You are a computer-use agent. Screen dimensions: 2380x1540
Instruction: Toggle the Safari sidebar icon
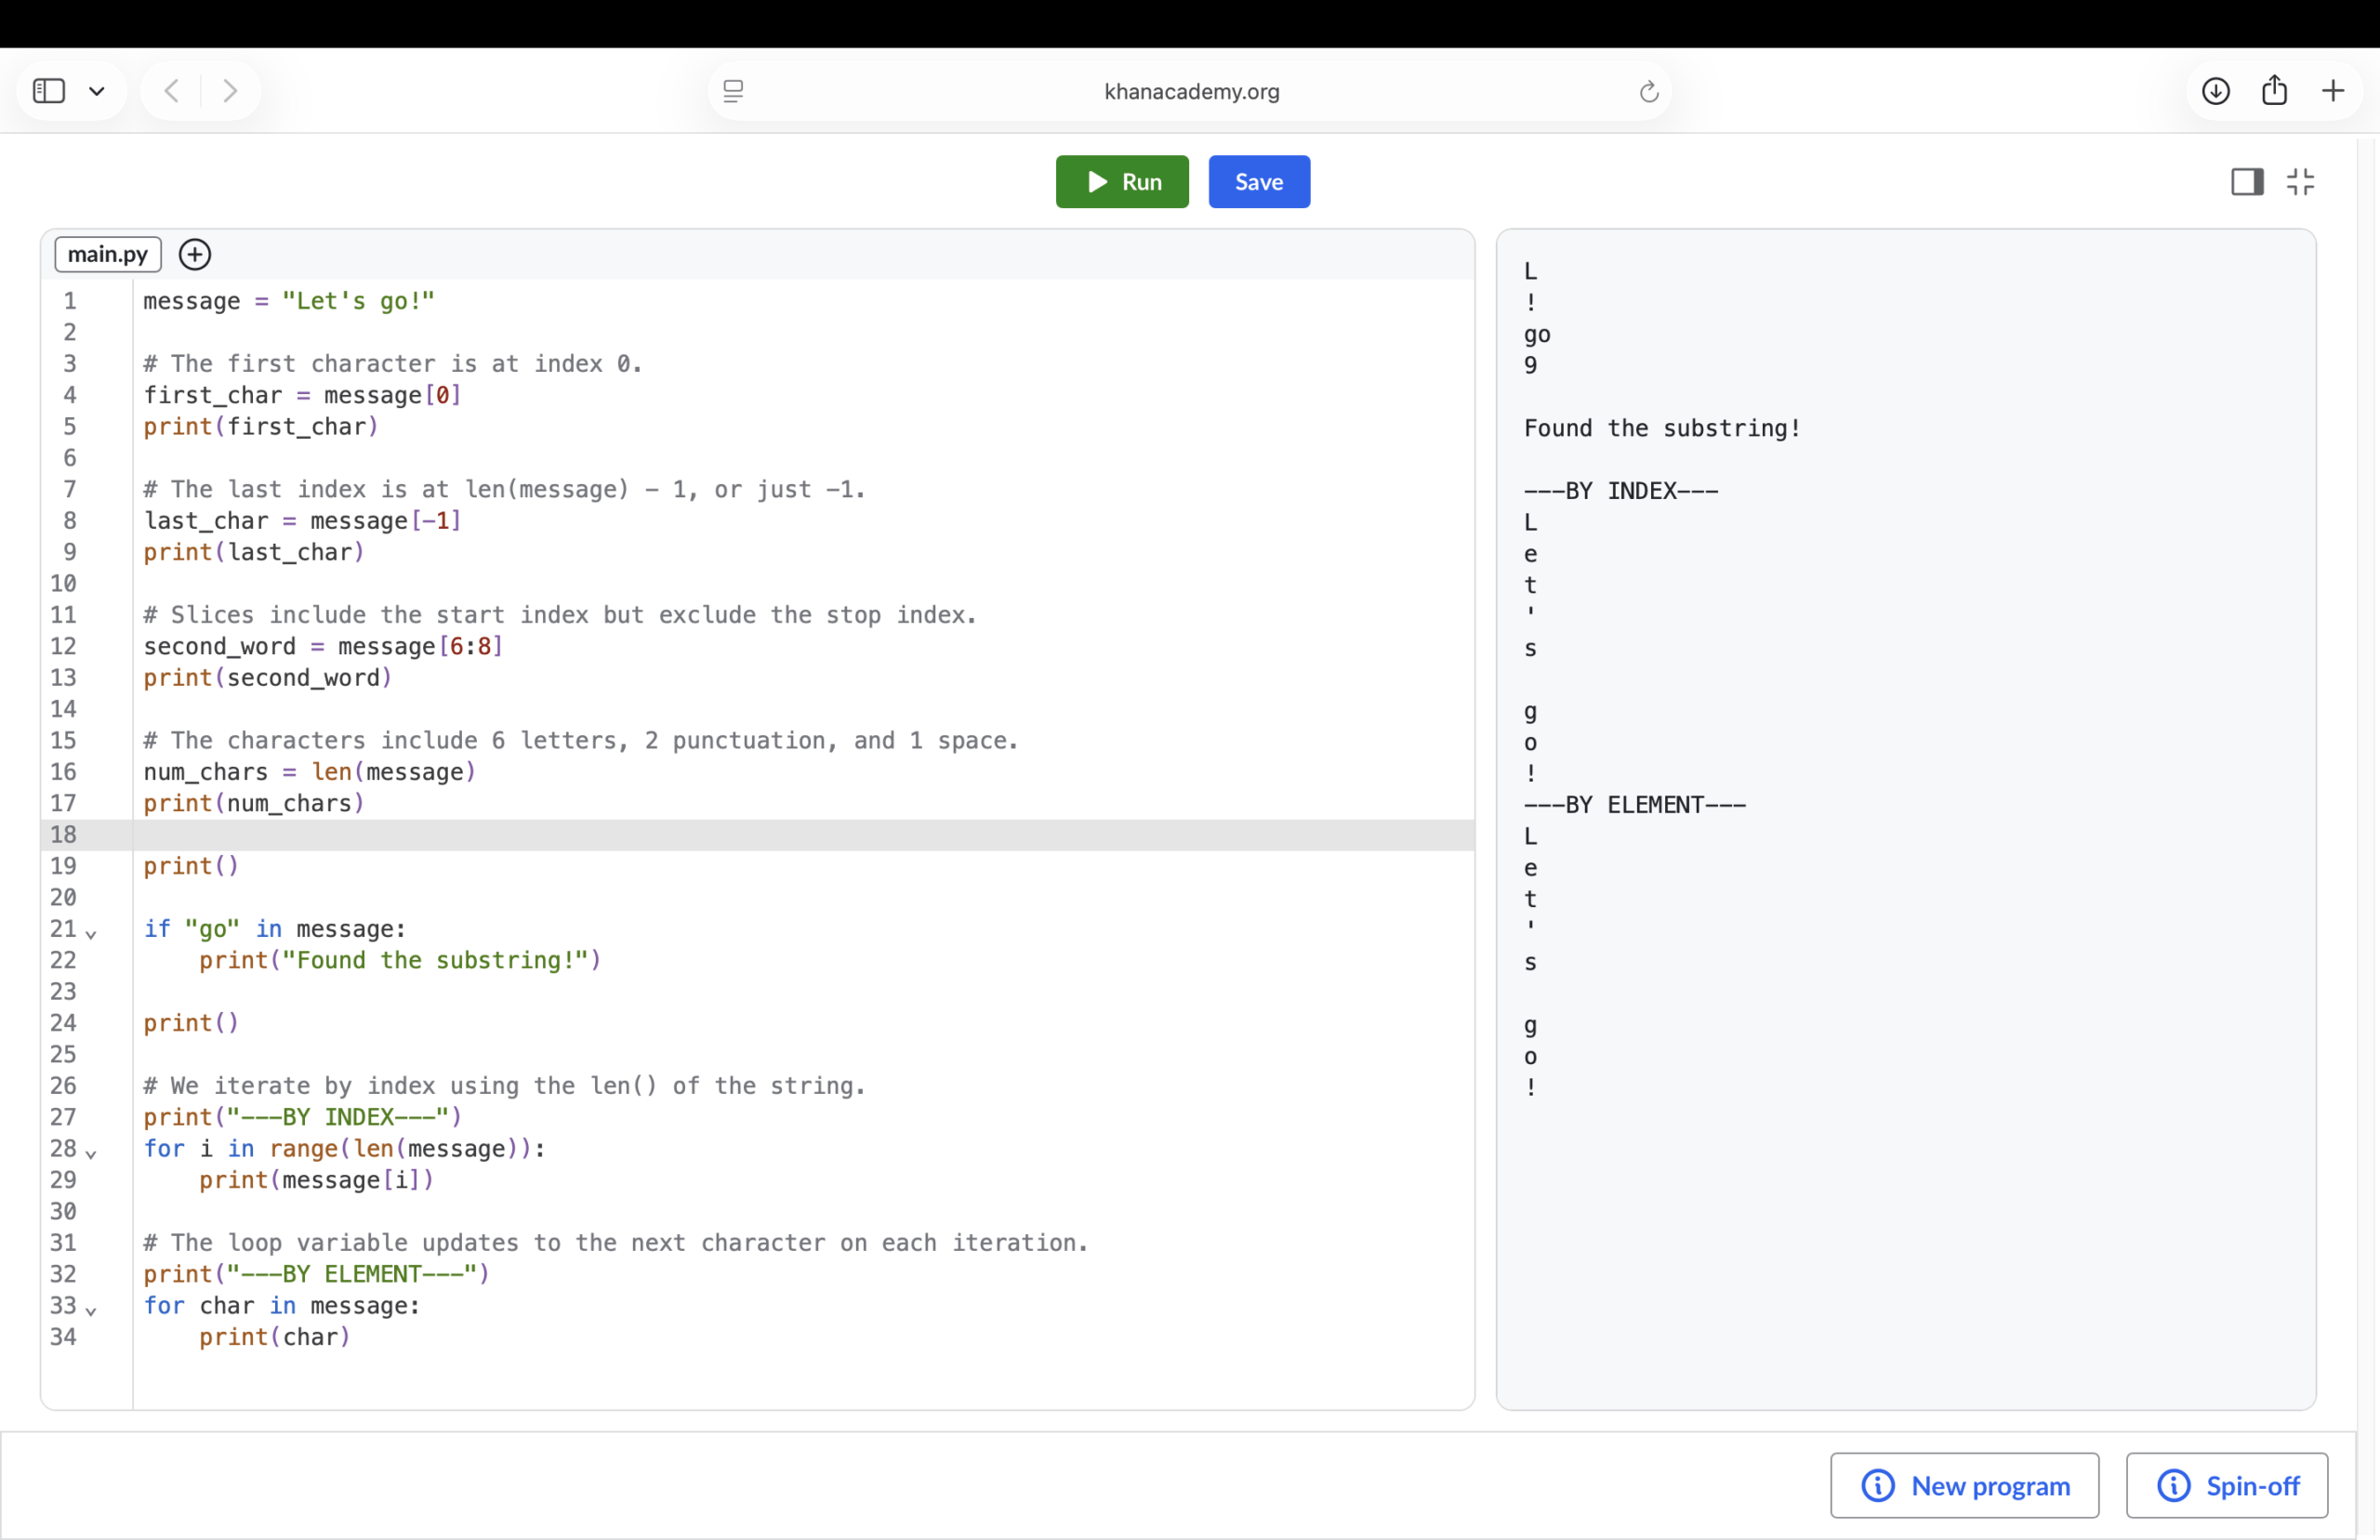[49, 91]
